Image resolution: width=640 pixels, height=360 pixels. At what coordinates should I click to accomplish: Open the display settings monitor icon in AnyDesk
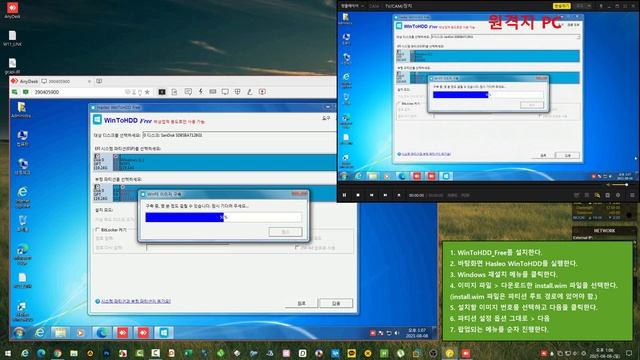click(225, 92)
